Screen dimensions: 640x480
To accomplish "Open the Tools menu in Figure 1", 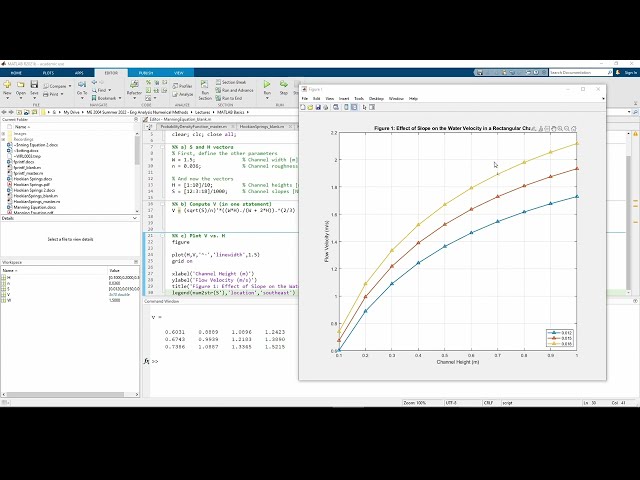I will pos(359,98).
